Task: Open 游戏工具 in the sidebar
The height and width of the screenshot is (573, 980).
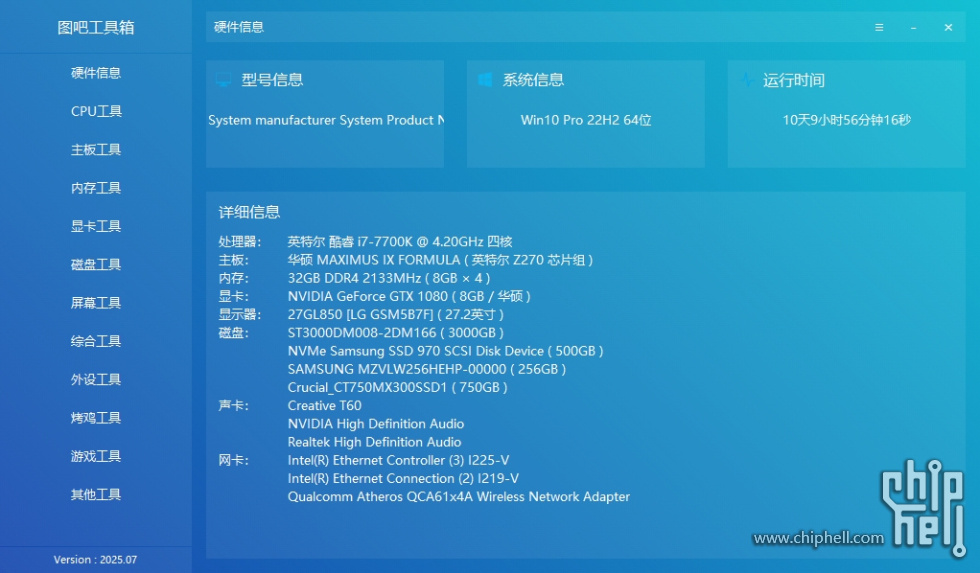Action: 96,456
